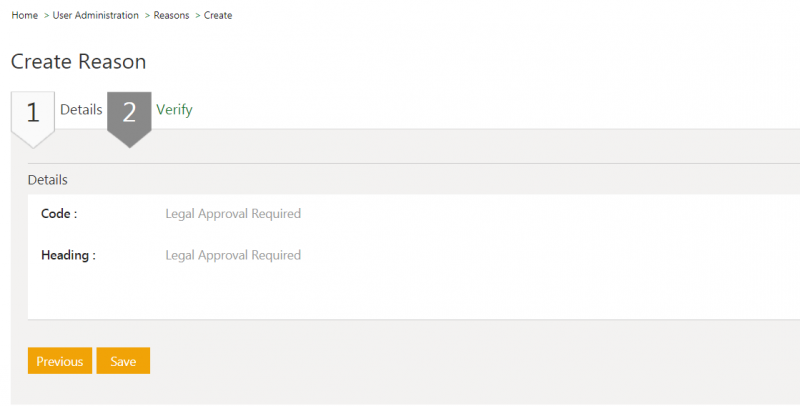Click the Create breadcrumb item
The width and height of the screenshot is (800, 406).
[x=218, y=16]
